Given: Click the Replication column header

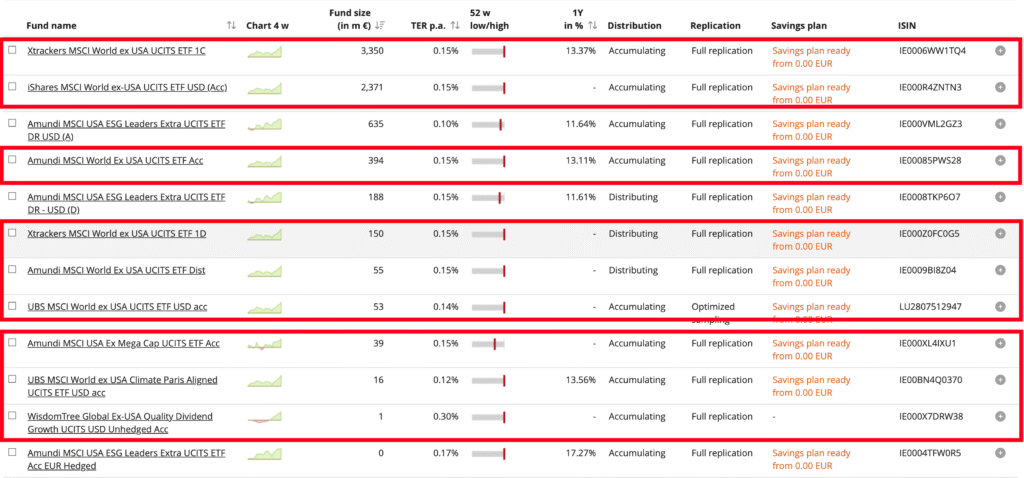Looking at the screenshot, I should point(715,25).
